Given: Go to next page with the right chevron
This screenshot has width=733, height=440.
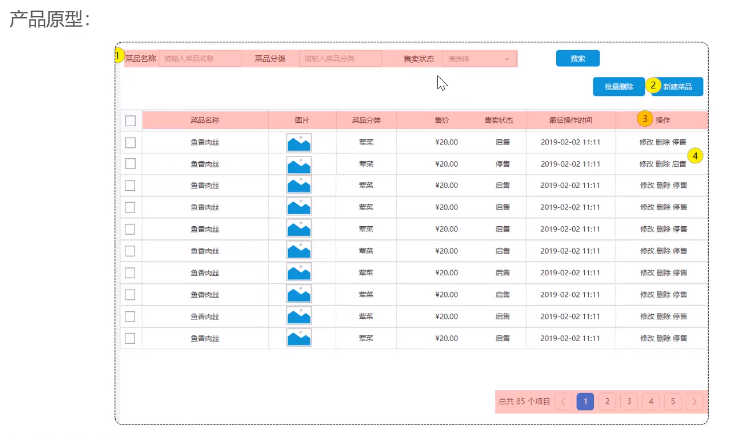Looking at the screenshot, I should 694,401.
